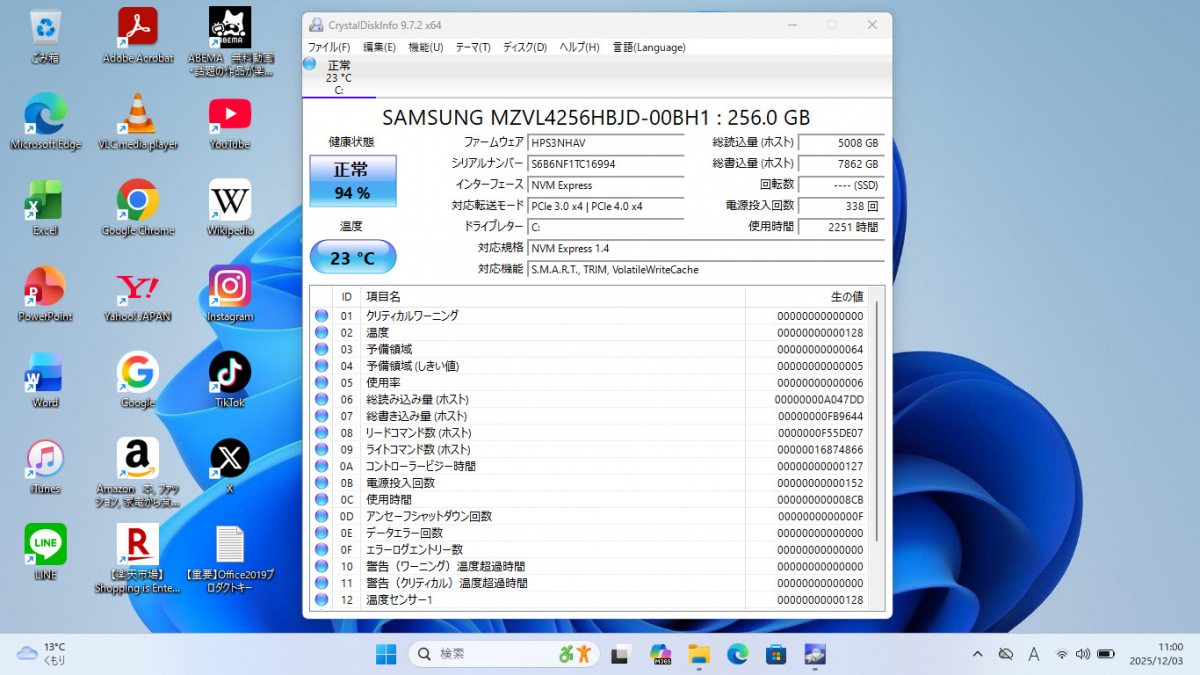Open CrystalDiskInfo from the taskbar
This screenshot has height=675, width=1200.
(x=815, y=654)
